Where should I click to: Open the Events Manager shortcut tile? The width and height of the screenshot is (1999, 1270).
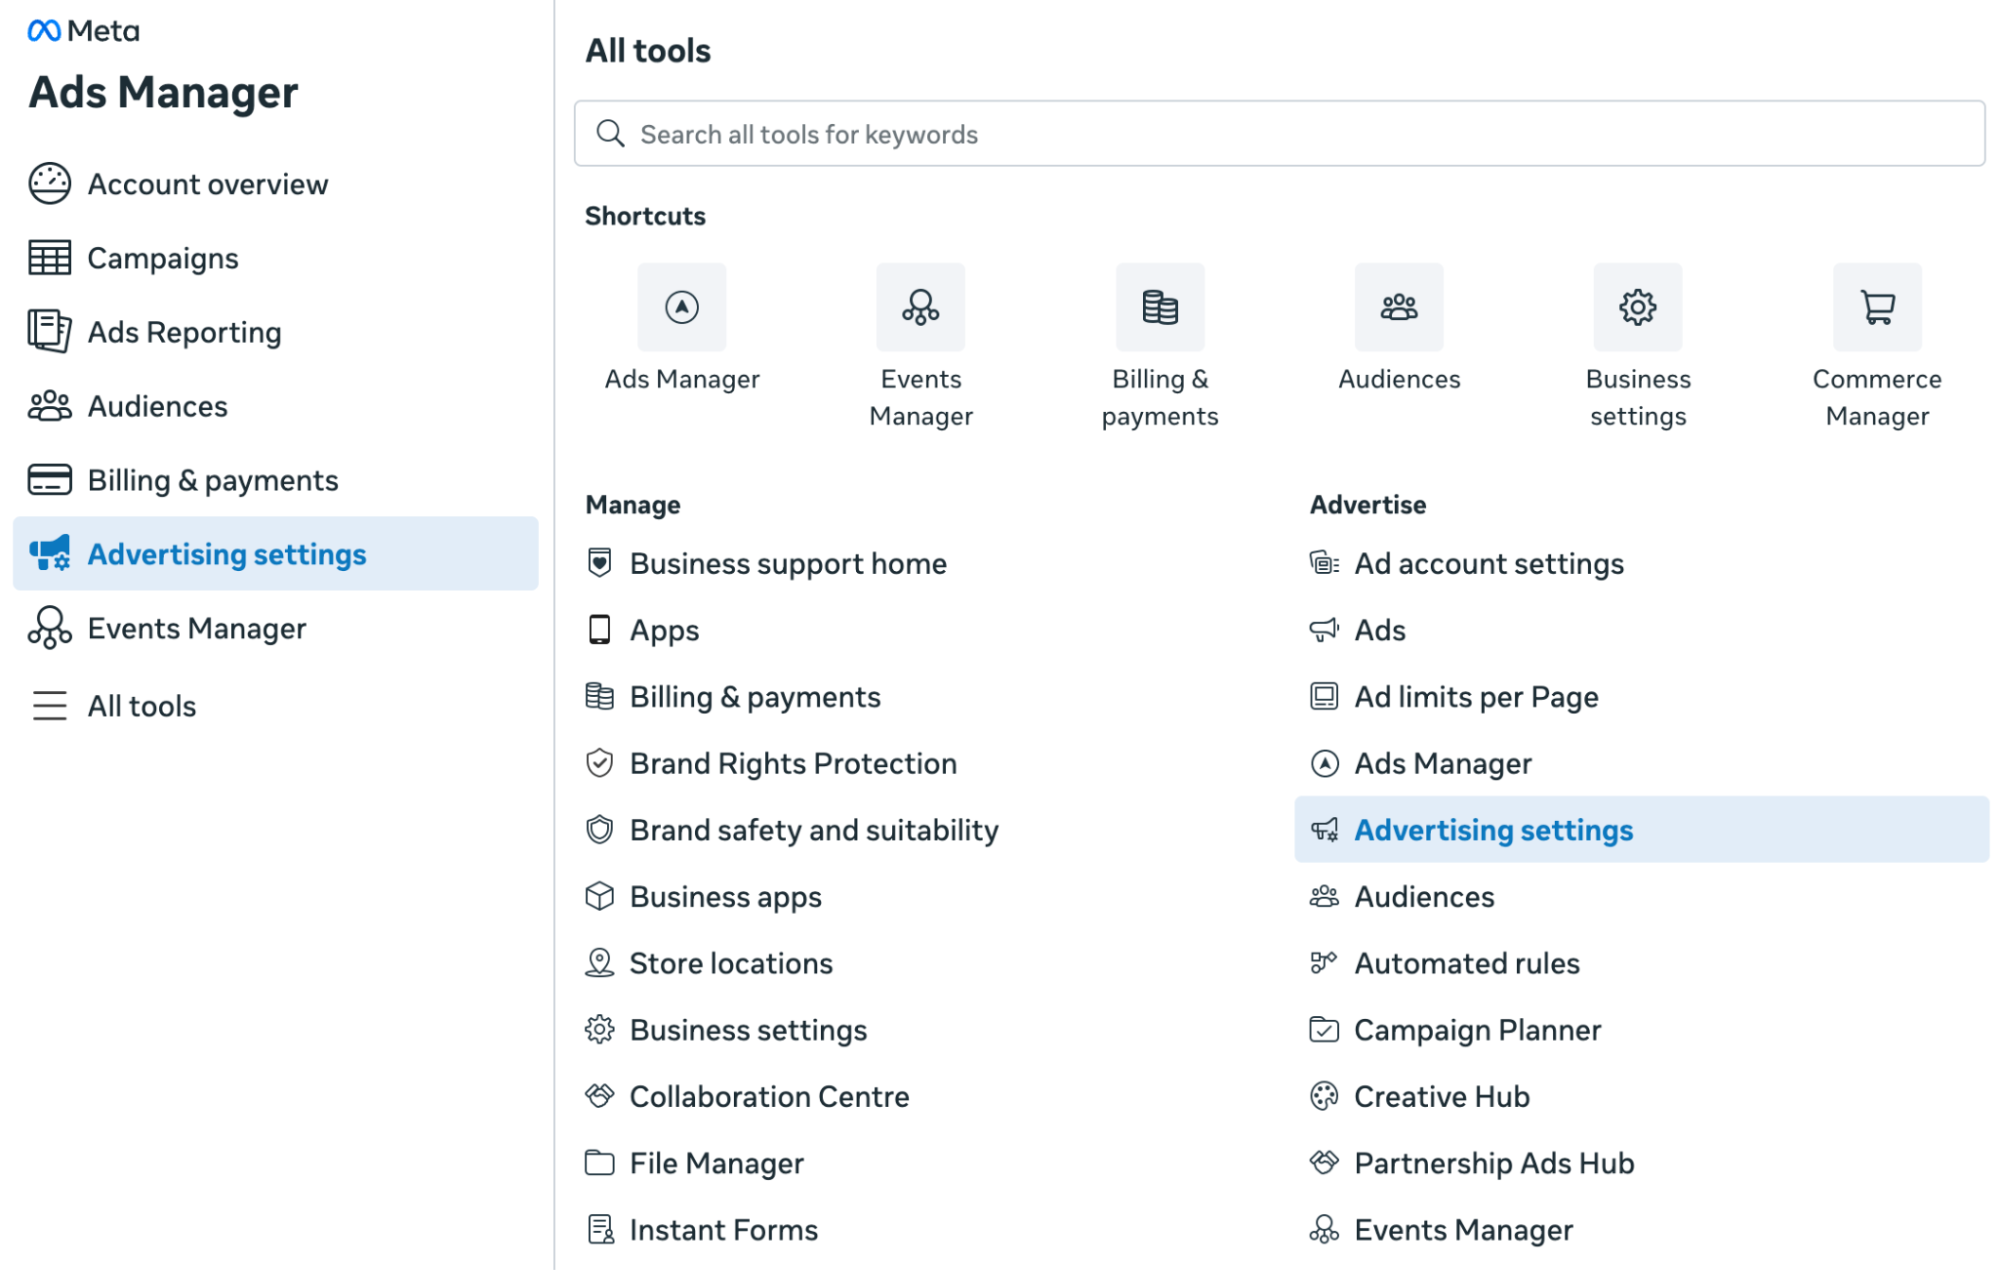(920, 307)
